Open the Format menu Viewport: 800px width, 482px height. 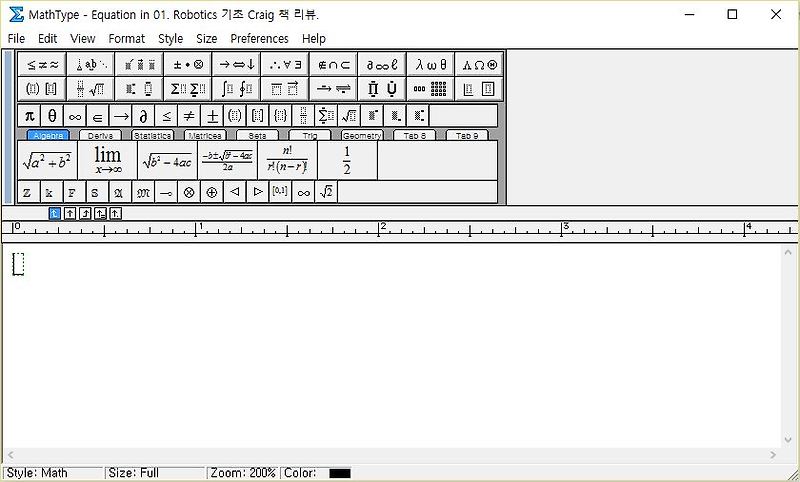tap(127, 39)
